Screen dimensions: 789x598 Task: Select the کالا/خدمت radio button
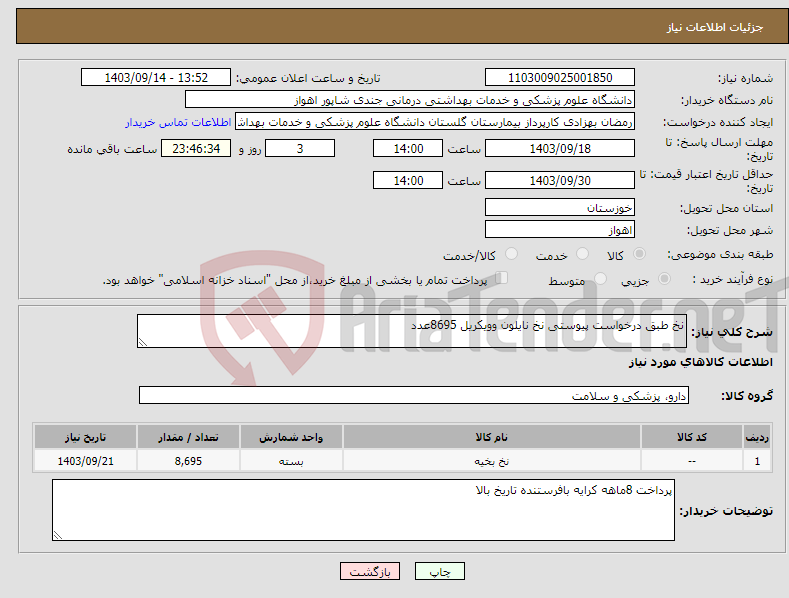(x=511, y=254)
